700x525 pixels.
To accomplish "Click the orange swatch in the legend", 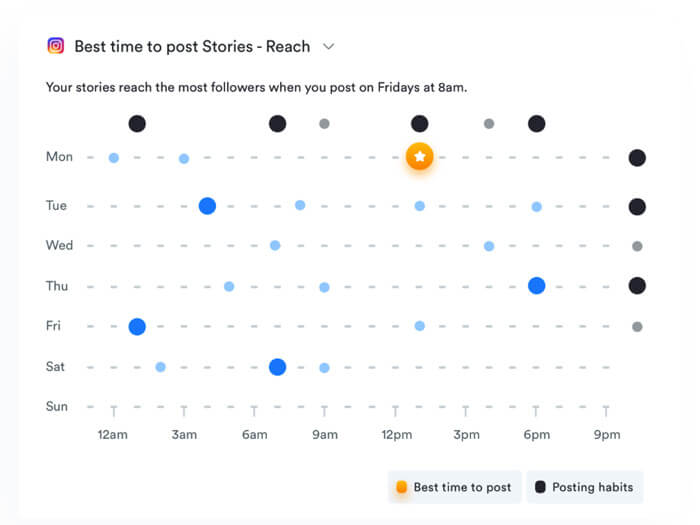I will click(402, 487).
